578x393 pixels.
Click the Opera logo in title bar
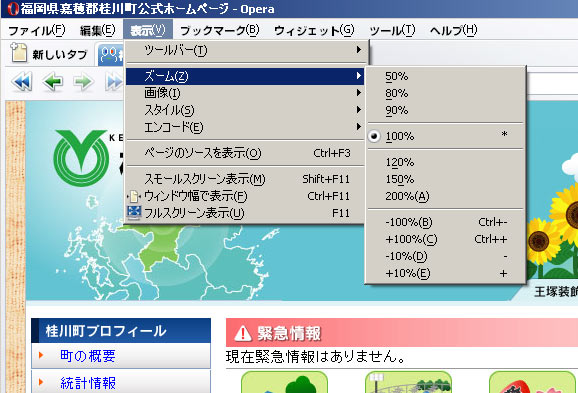13,8
